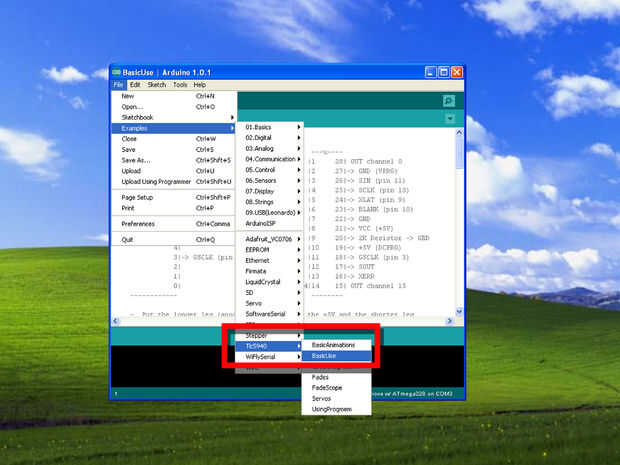Close the open File menu
This screenshot has height=465, width=620.
[118, 85]
